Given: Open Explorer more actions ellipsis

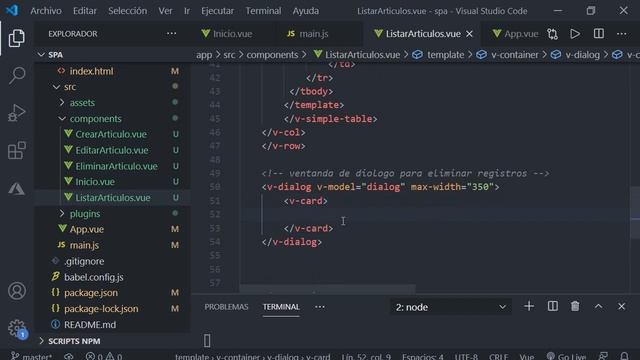Looking at the screenshot, I should pyautogui.click(x=171, y=33).
